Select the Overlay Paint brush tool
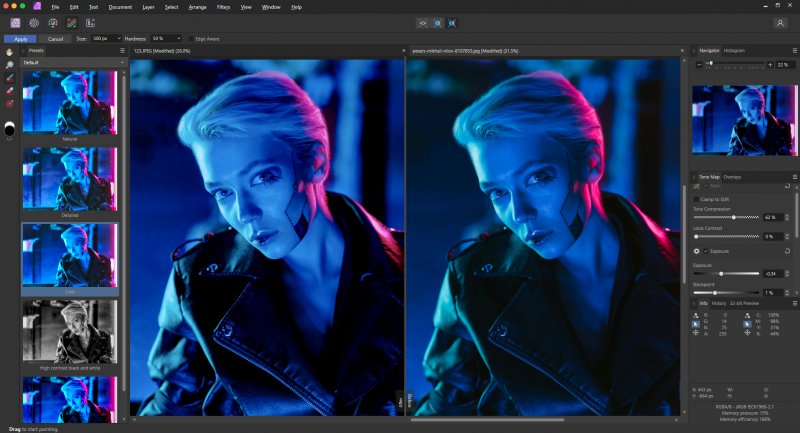The image size is (800, 433). (9, 78)
